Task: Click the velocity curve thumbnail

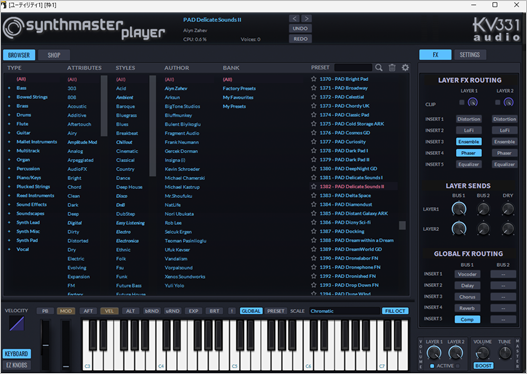Action: point(16,323)
